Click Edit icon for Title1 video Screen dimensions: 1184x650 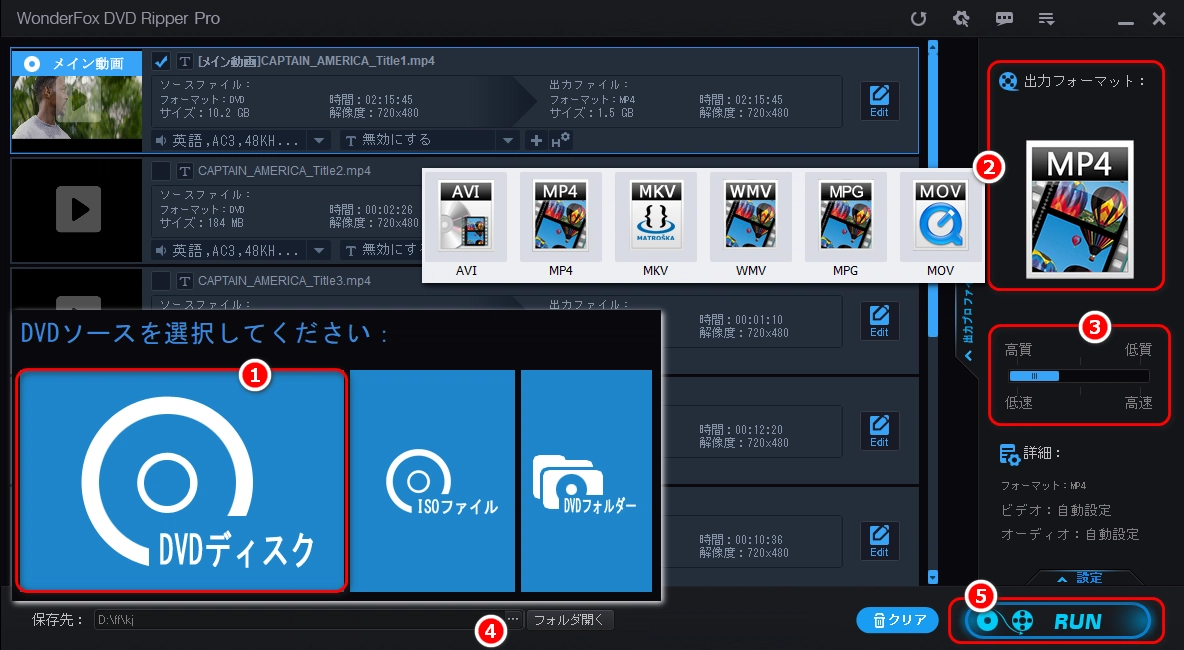pyautogui.click(x=880, y=101)
